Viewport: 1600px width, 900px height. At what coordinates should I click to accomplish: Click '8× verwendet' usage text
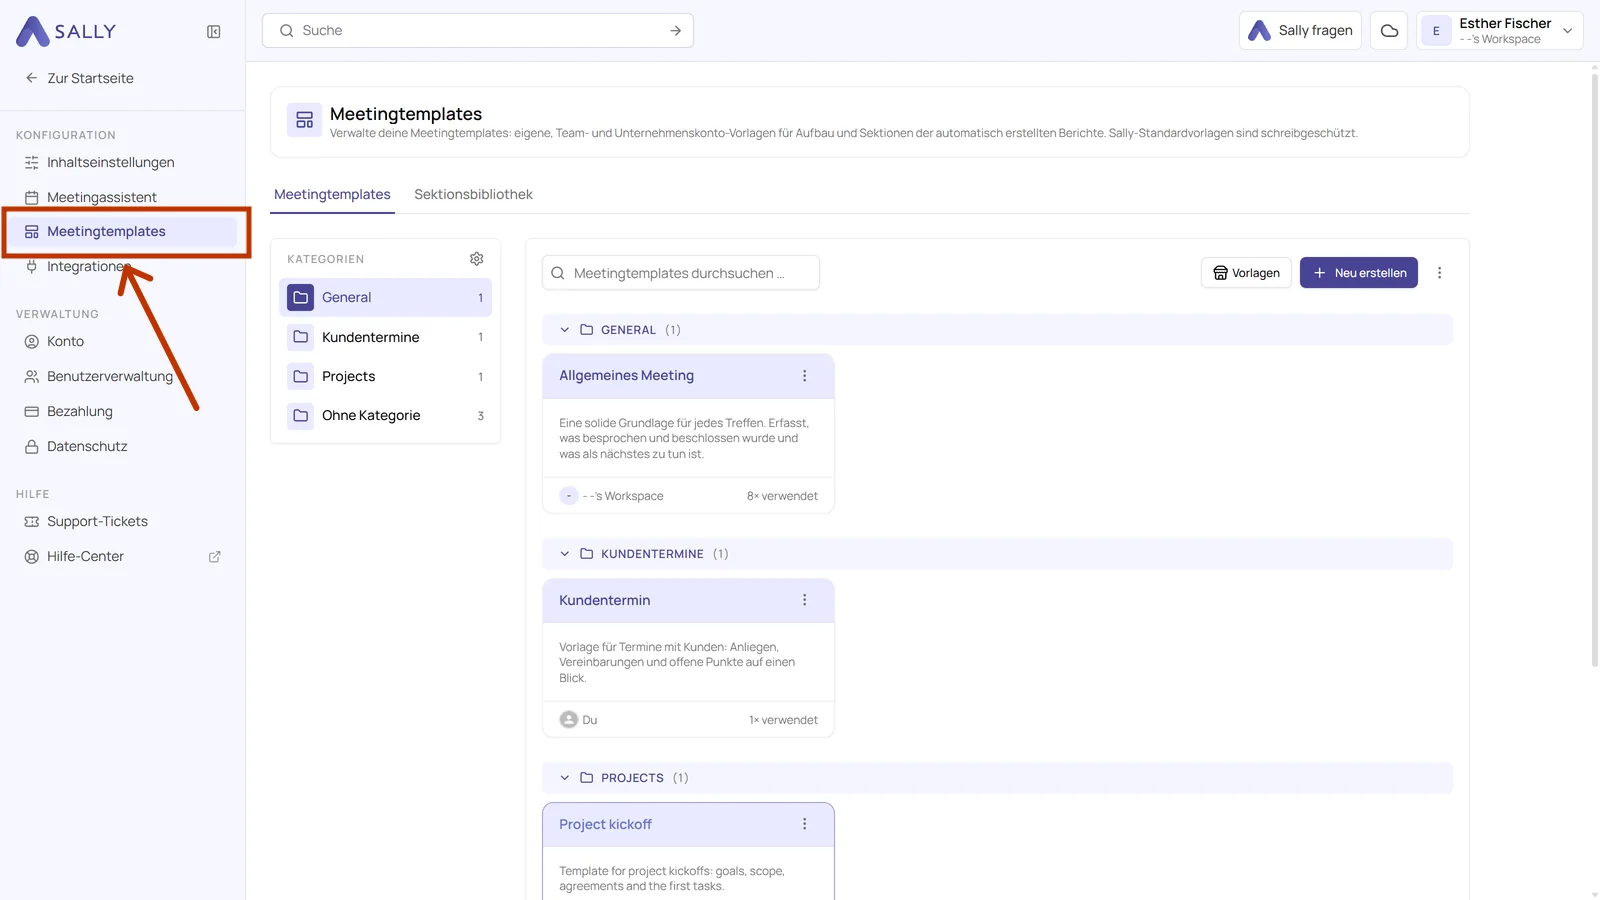pyautogui.click(x=782, y=496)
